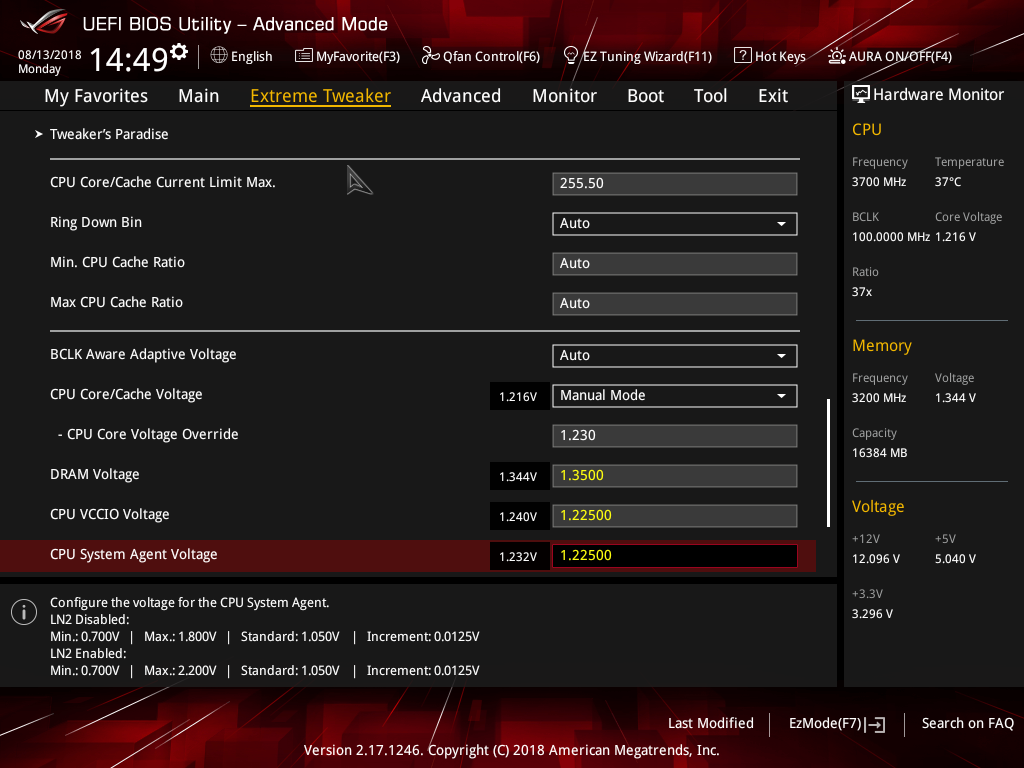Show the Hot Keys list
The width and height of the screenshot is (1024, 768).
[780, 56]
